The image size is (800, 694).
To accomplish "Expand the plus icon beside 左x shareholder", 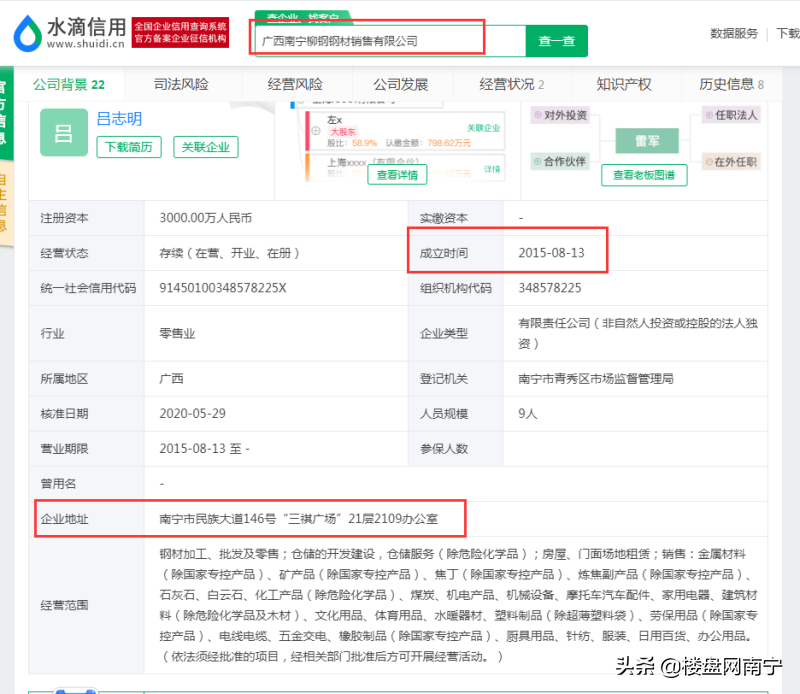I will [316, 131].
